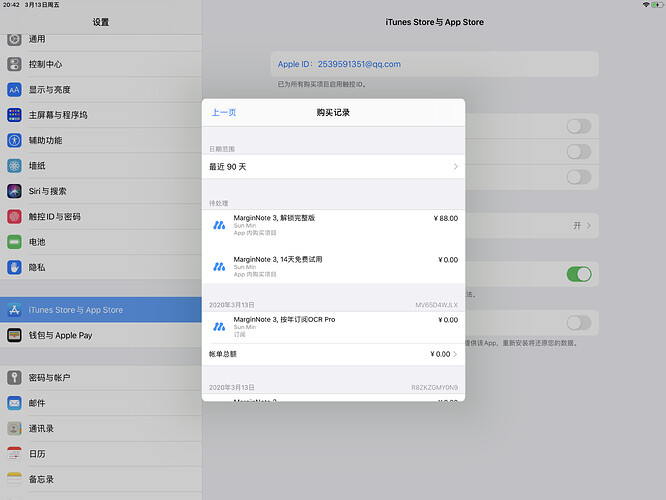The image size is (666, 500).
Task: Open Control Center (控制中心) icon
Action: [x=14, y=64]
